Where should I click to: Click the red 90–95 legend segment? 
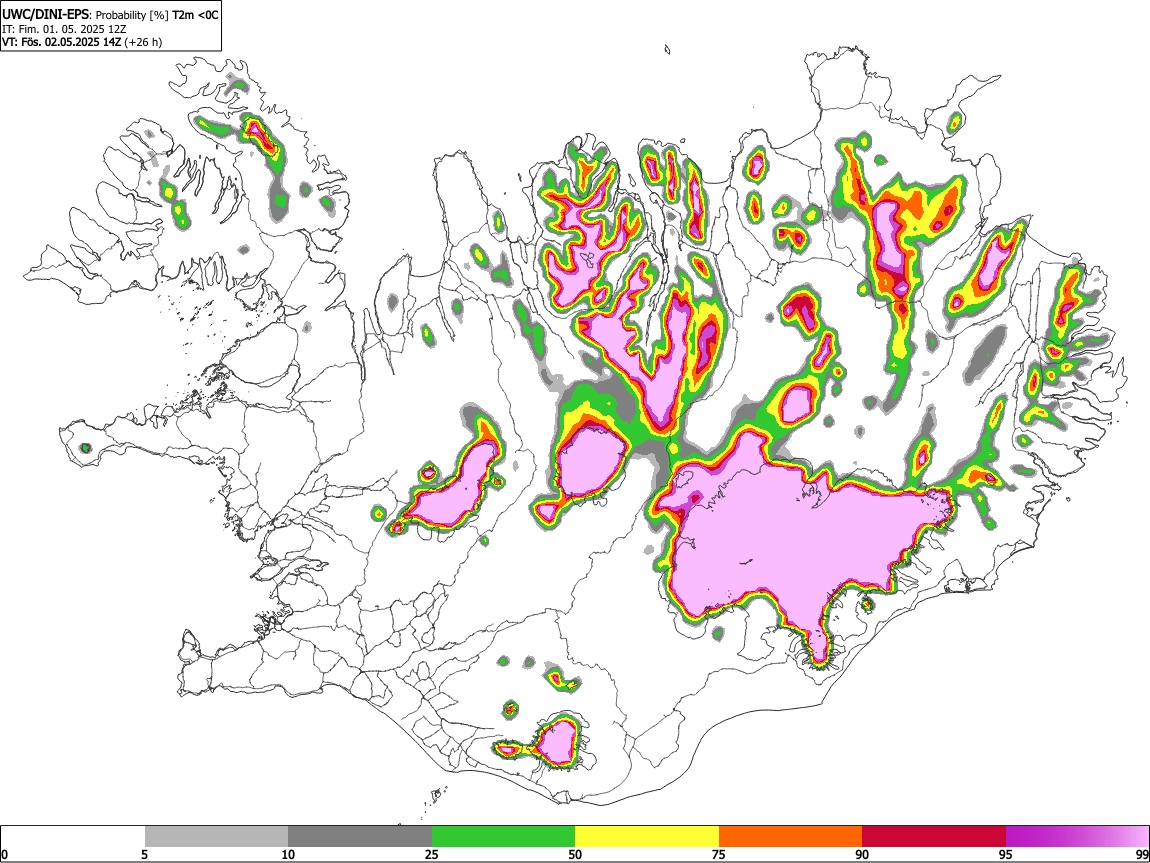point(934,837)
